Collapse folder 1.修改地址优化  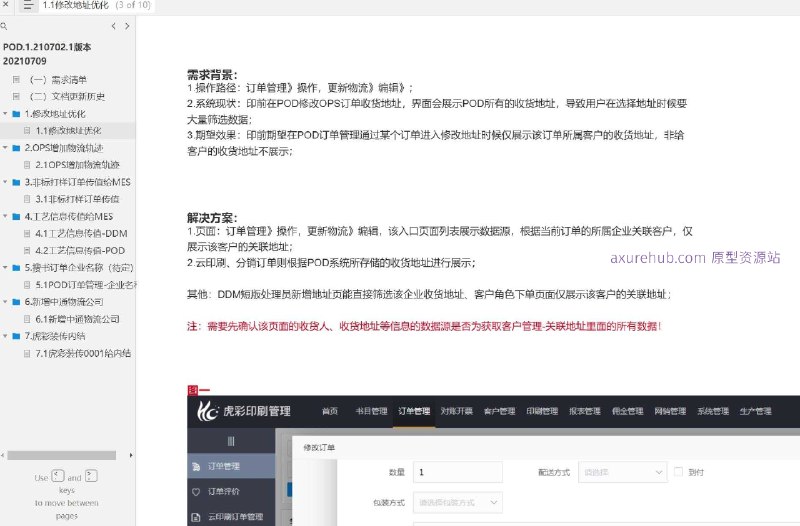pos(5,114)
